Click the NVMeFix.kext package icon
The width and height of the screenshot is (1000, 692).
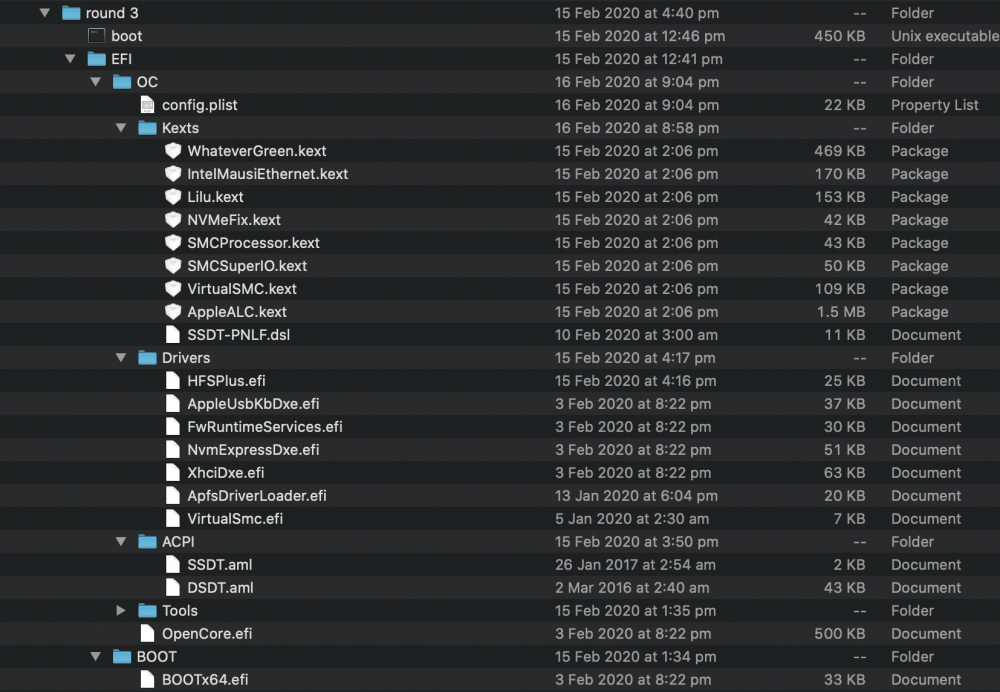[x=173, y=220]
